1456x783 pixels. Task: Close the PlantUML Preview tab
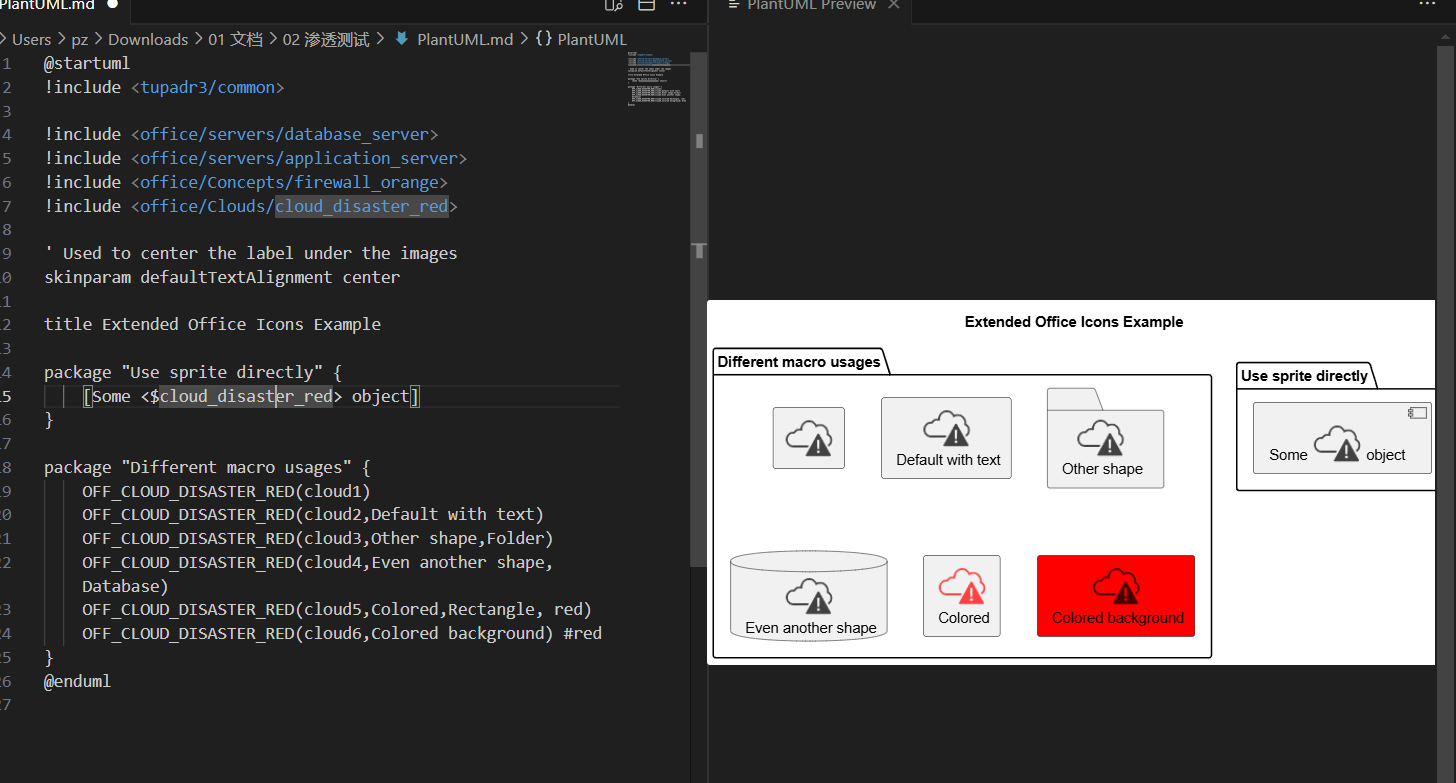(893, 5)
